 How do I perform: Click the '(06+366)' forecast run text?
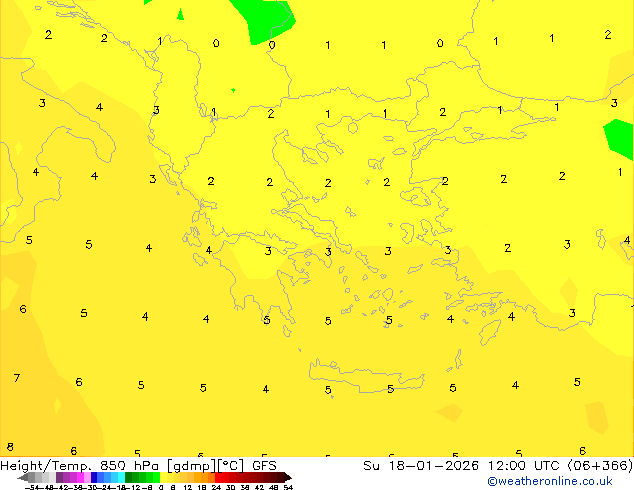[x=600, y=466]
